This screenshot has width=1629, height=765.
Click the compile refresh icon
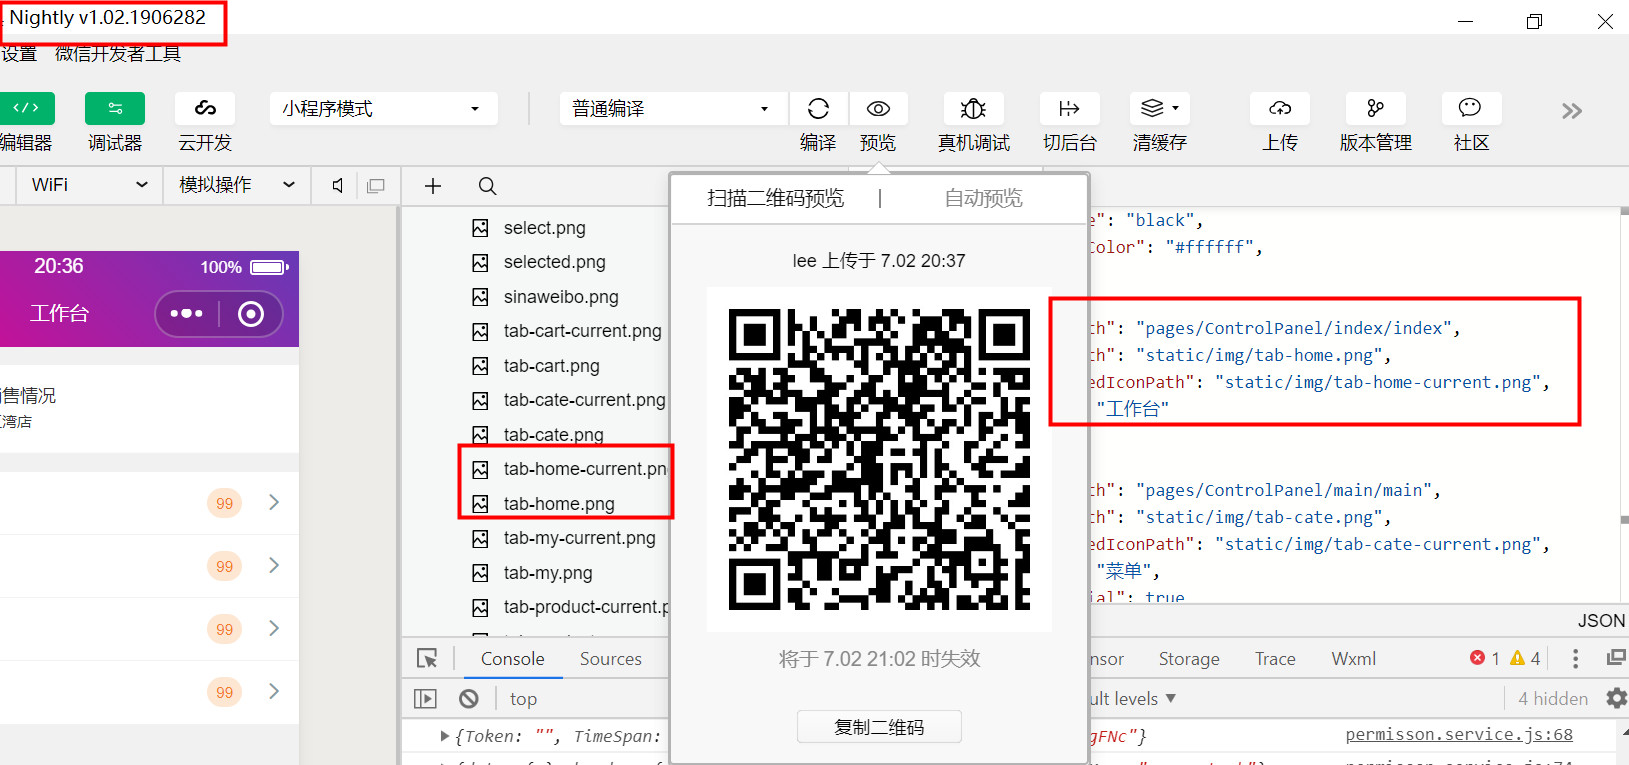[x=818, y=108]
